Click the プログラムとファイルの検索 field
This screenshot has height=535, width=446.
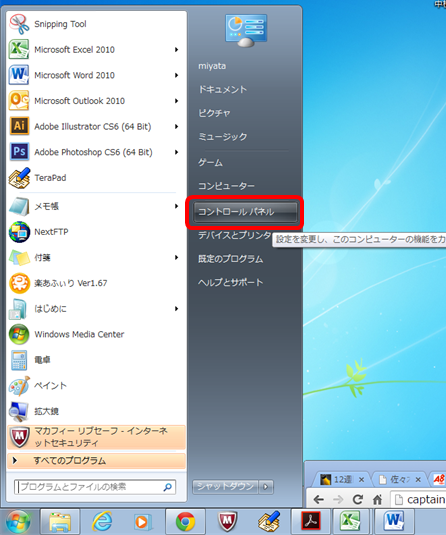95,487
